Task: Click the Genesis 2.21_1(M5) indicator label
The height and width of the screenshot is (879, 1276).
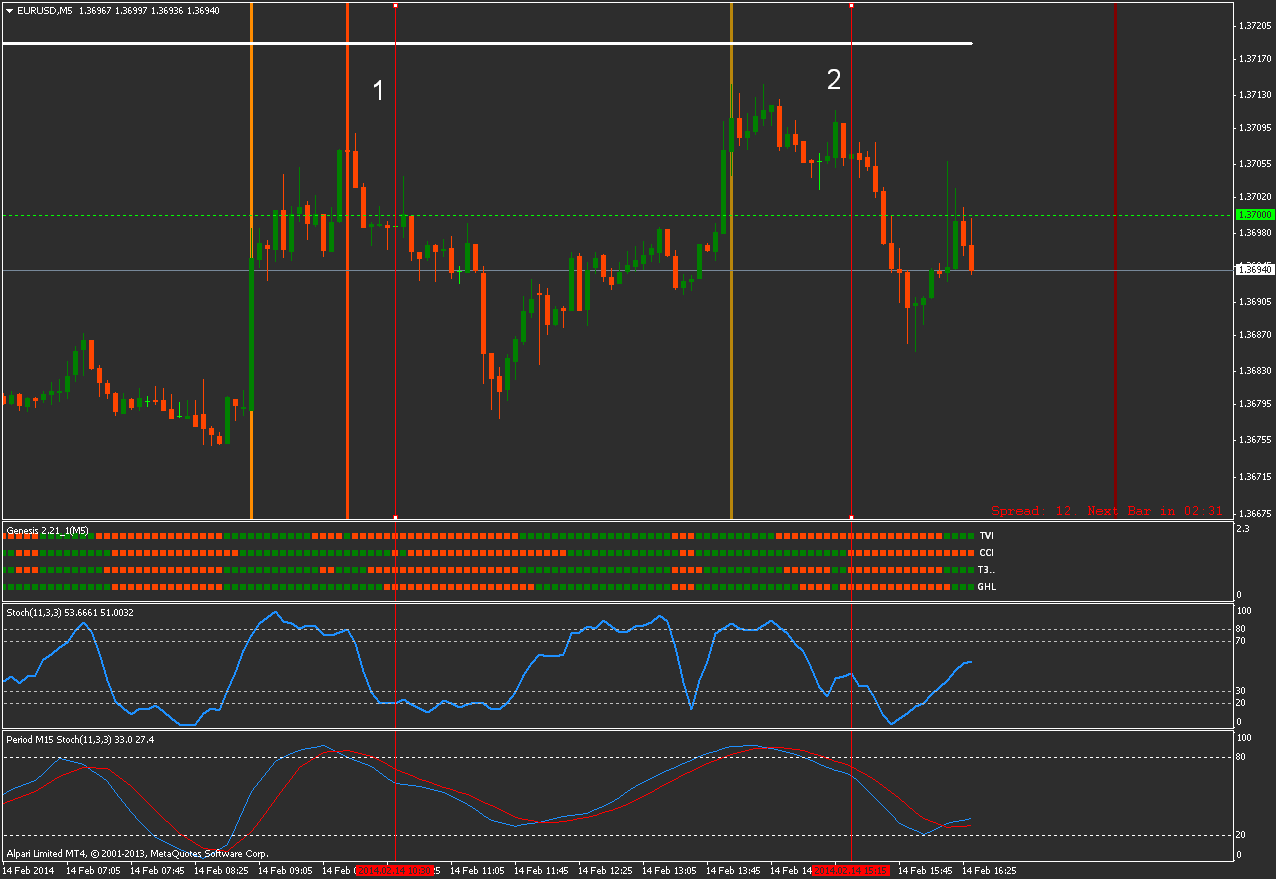Action: [x=47, y=529]
